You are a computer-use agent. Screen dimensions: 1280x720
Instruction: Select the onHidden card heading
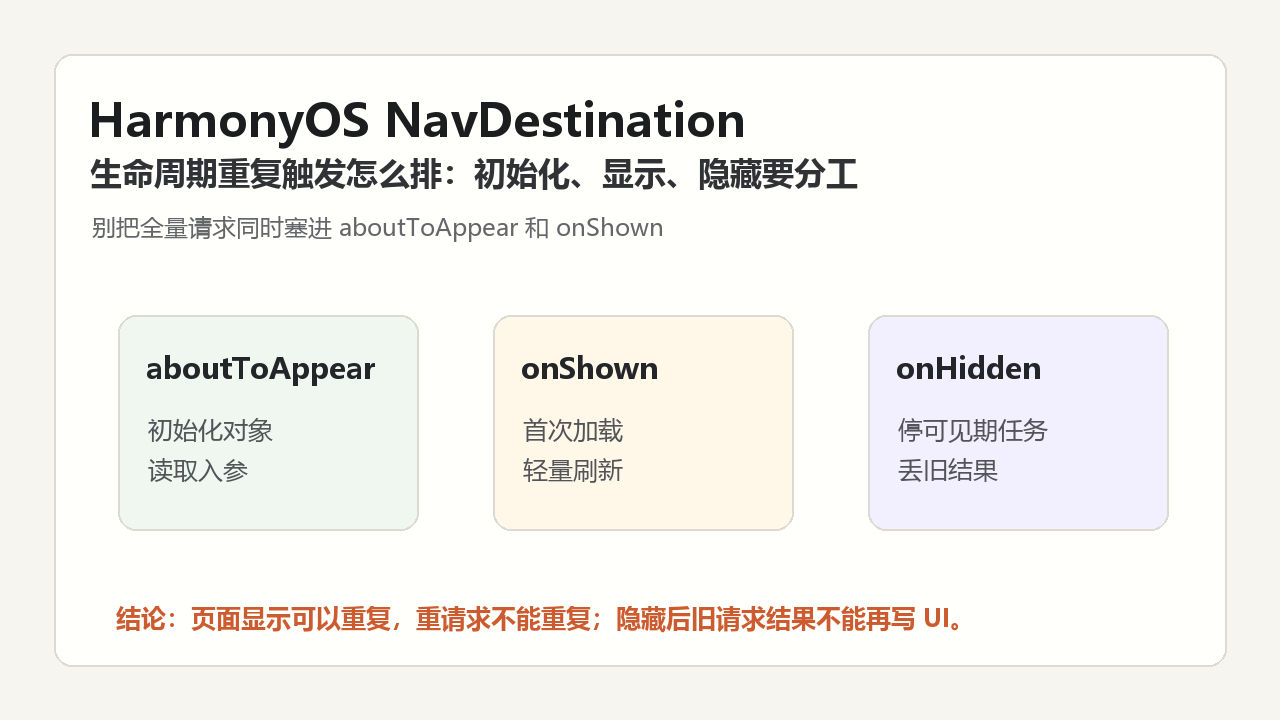point(968,368)
